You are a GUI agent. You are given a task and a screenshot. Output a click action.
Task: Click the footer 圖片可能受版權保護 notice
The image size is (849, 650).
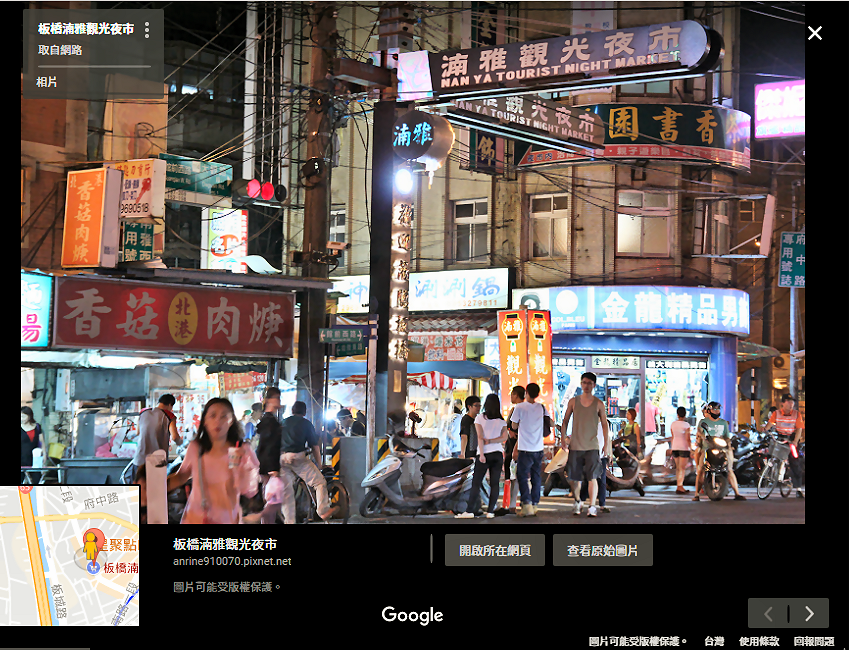pyautogui.click(x=637, y=641)
